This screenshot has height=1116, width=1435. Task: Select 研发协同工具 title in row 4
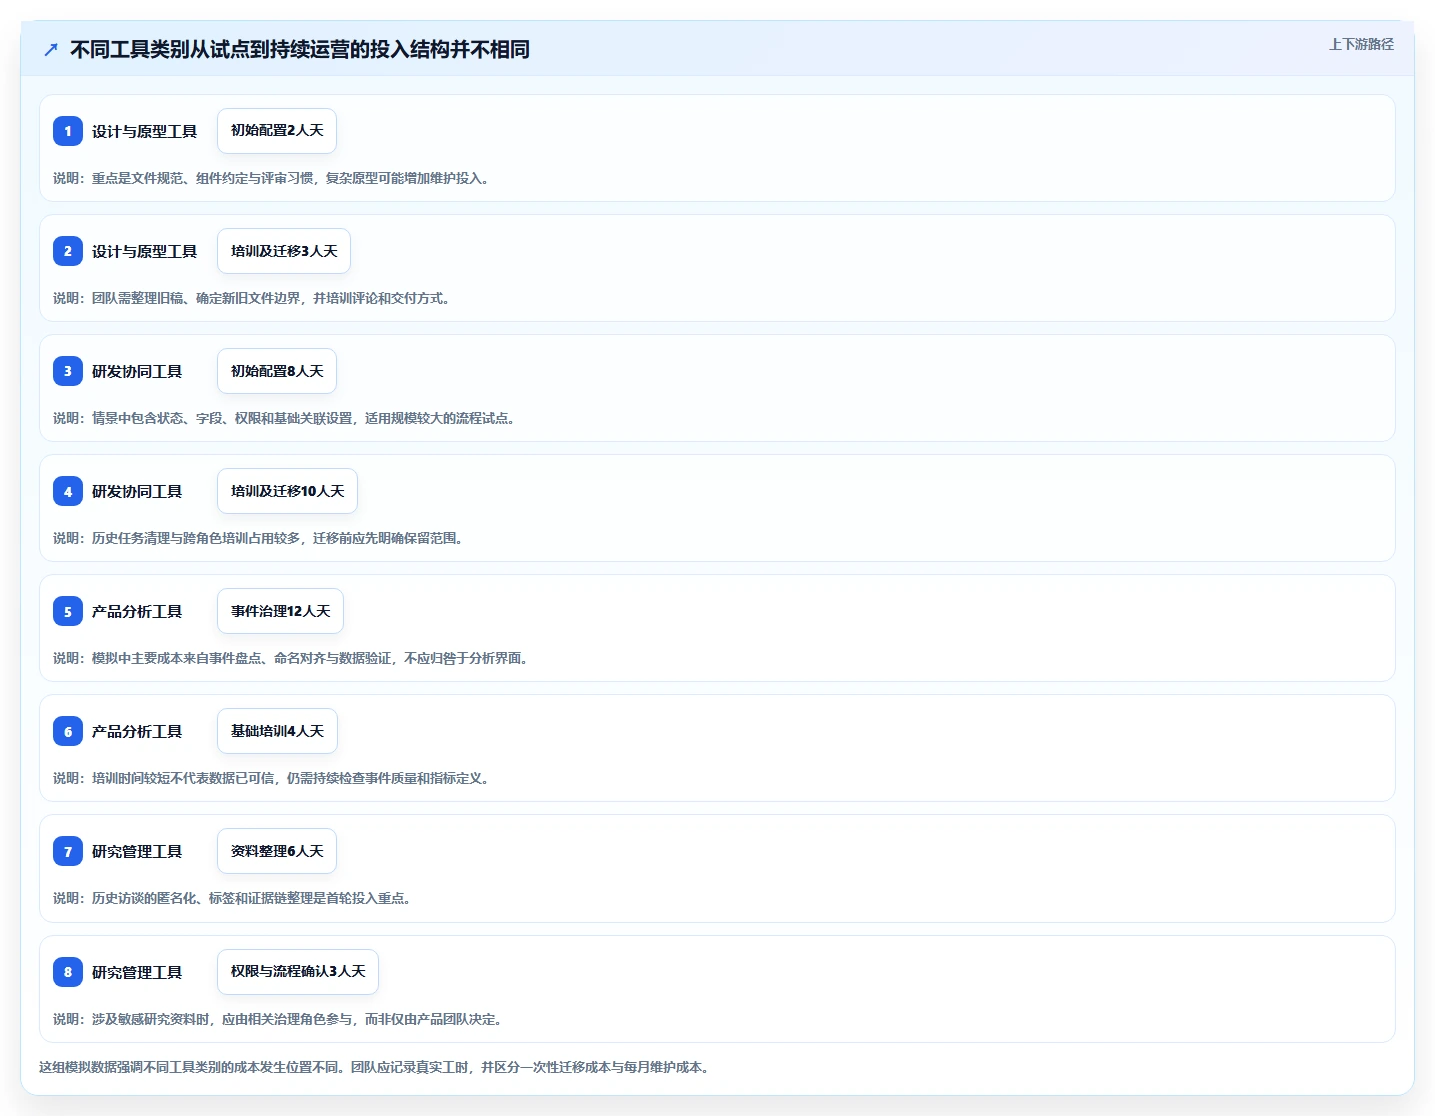(137, 491)
